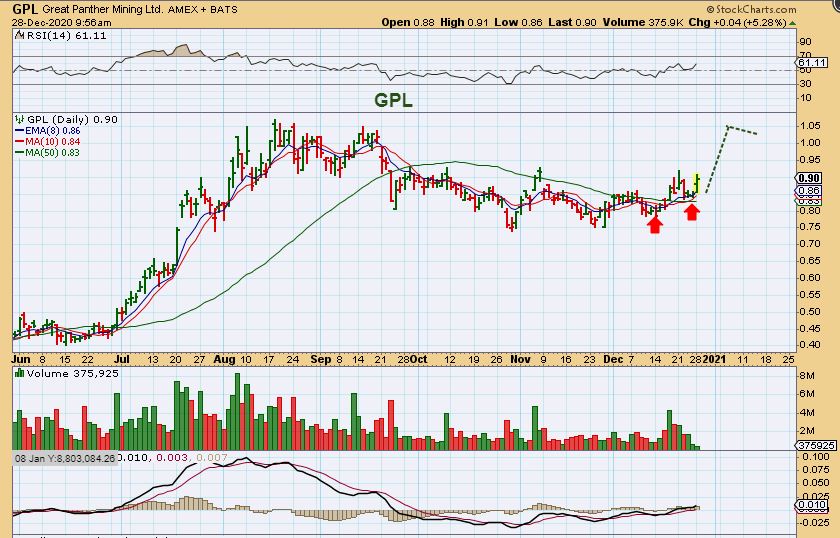Click the AMEX + BATS exchange label
The image size is (840, 538).
[x=204, y=10]
